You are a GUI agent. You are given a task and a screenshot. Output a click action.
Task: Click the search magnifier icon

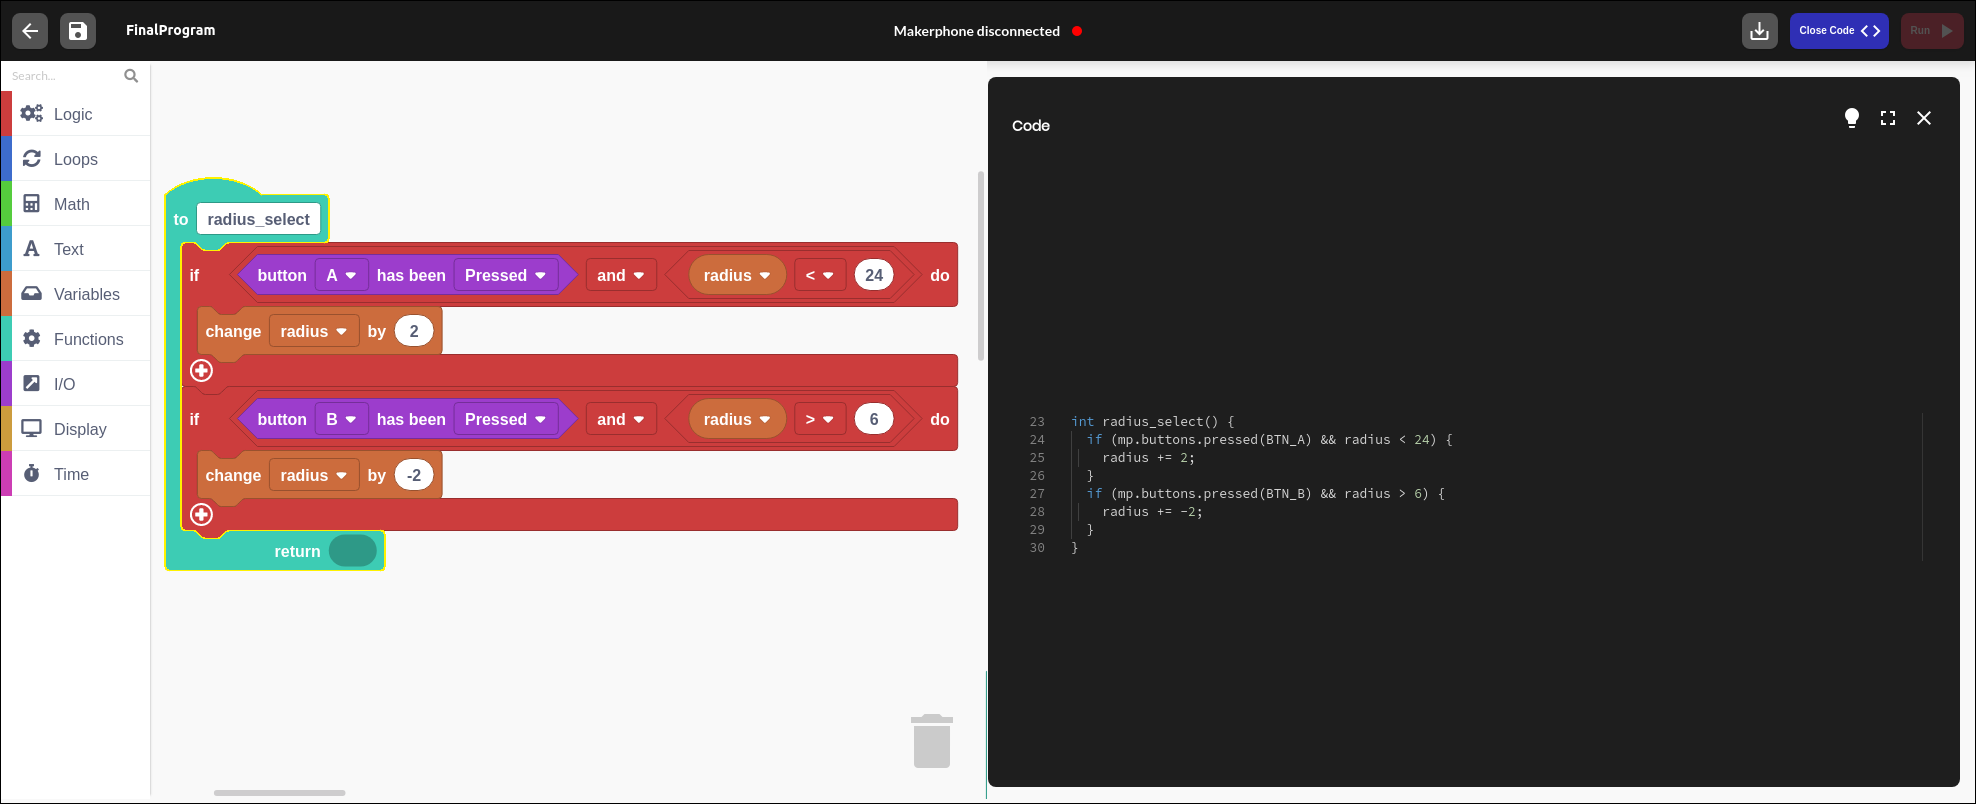pos(131,76)
